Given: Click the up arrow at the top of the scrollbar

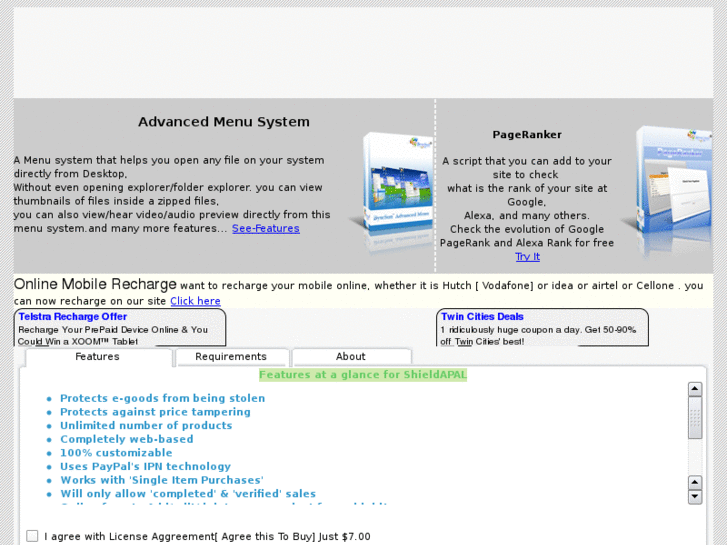Looking at the screenshot, I should click(695, 389).
